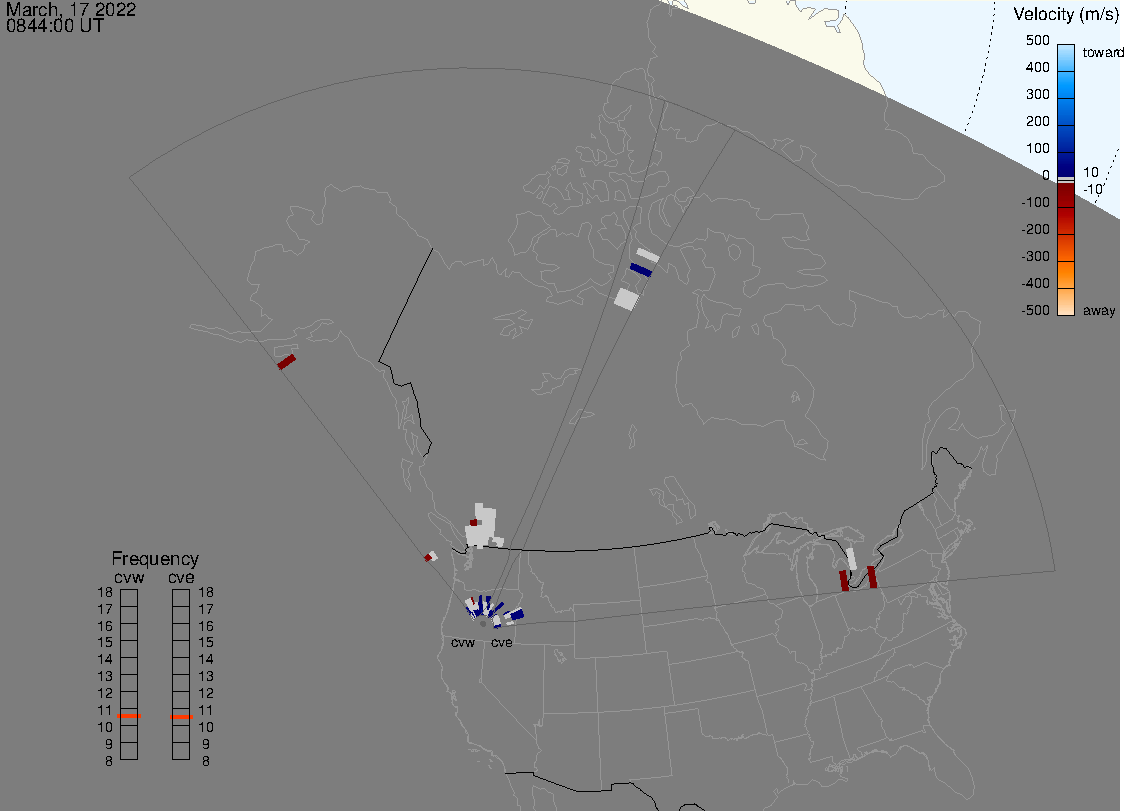
Task: Click the 300 tick label on velocity scale
Action: click(x=1037, y=95)
